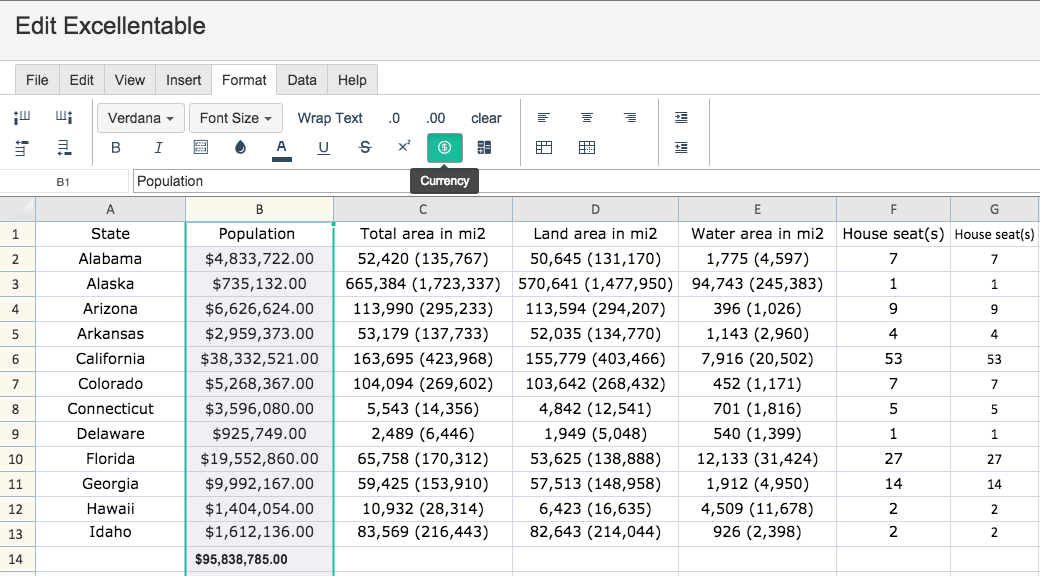Viewport: 1040px width, 576px height.
Task: Toggle underline formatting
Action: tap(323, 148)
